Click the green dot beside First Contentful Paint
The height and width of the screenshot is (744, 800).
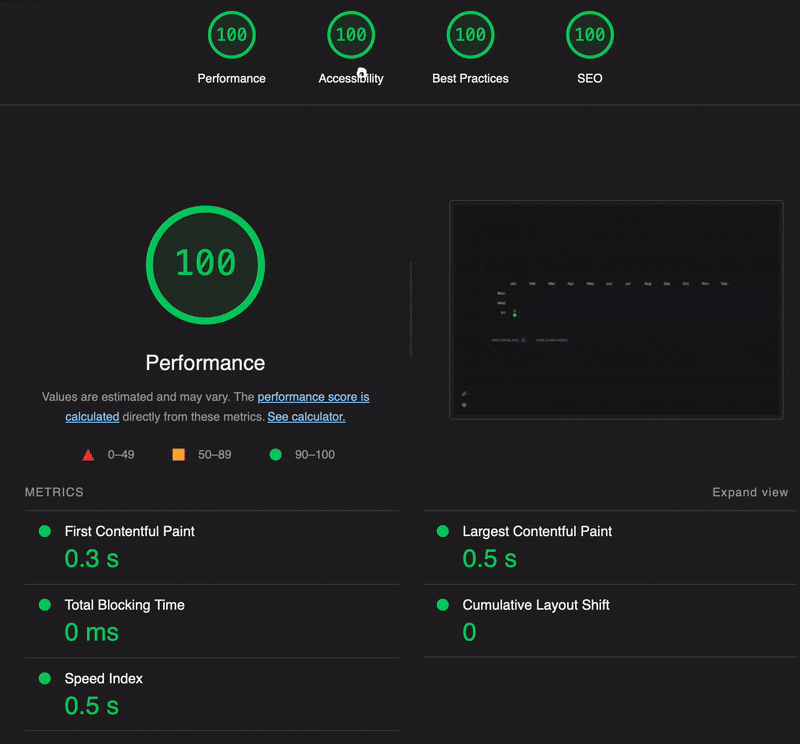click(x=44, y=531)
